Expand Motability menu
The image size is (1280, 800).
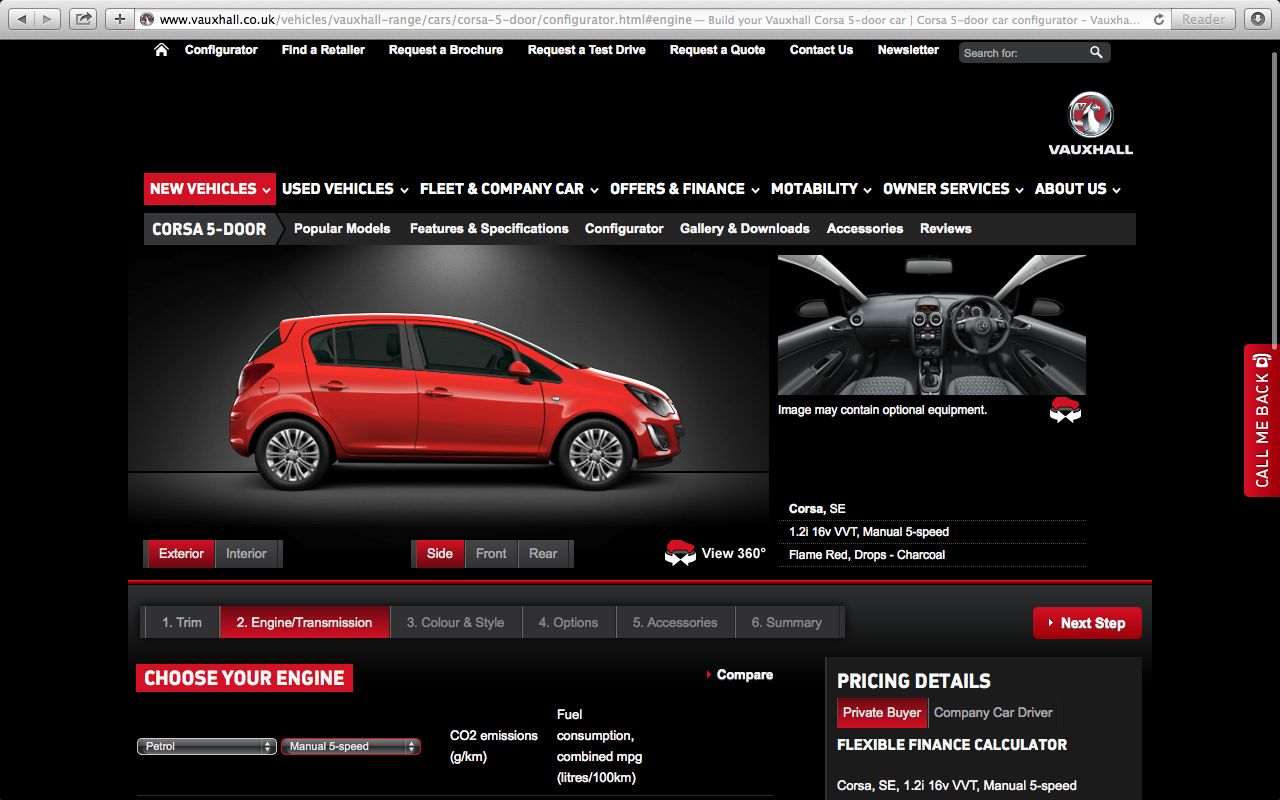pos(822,189)
